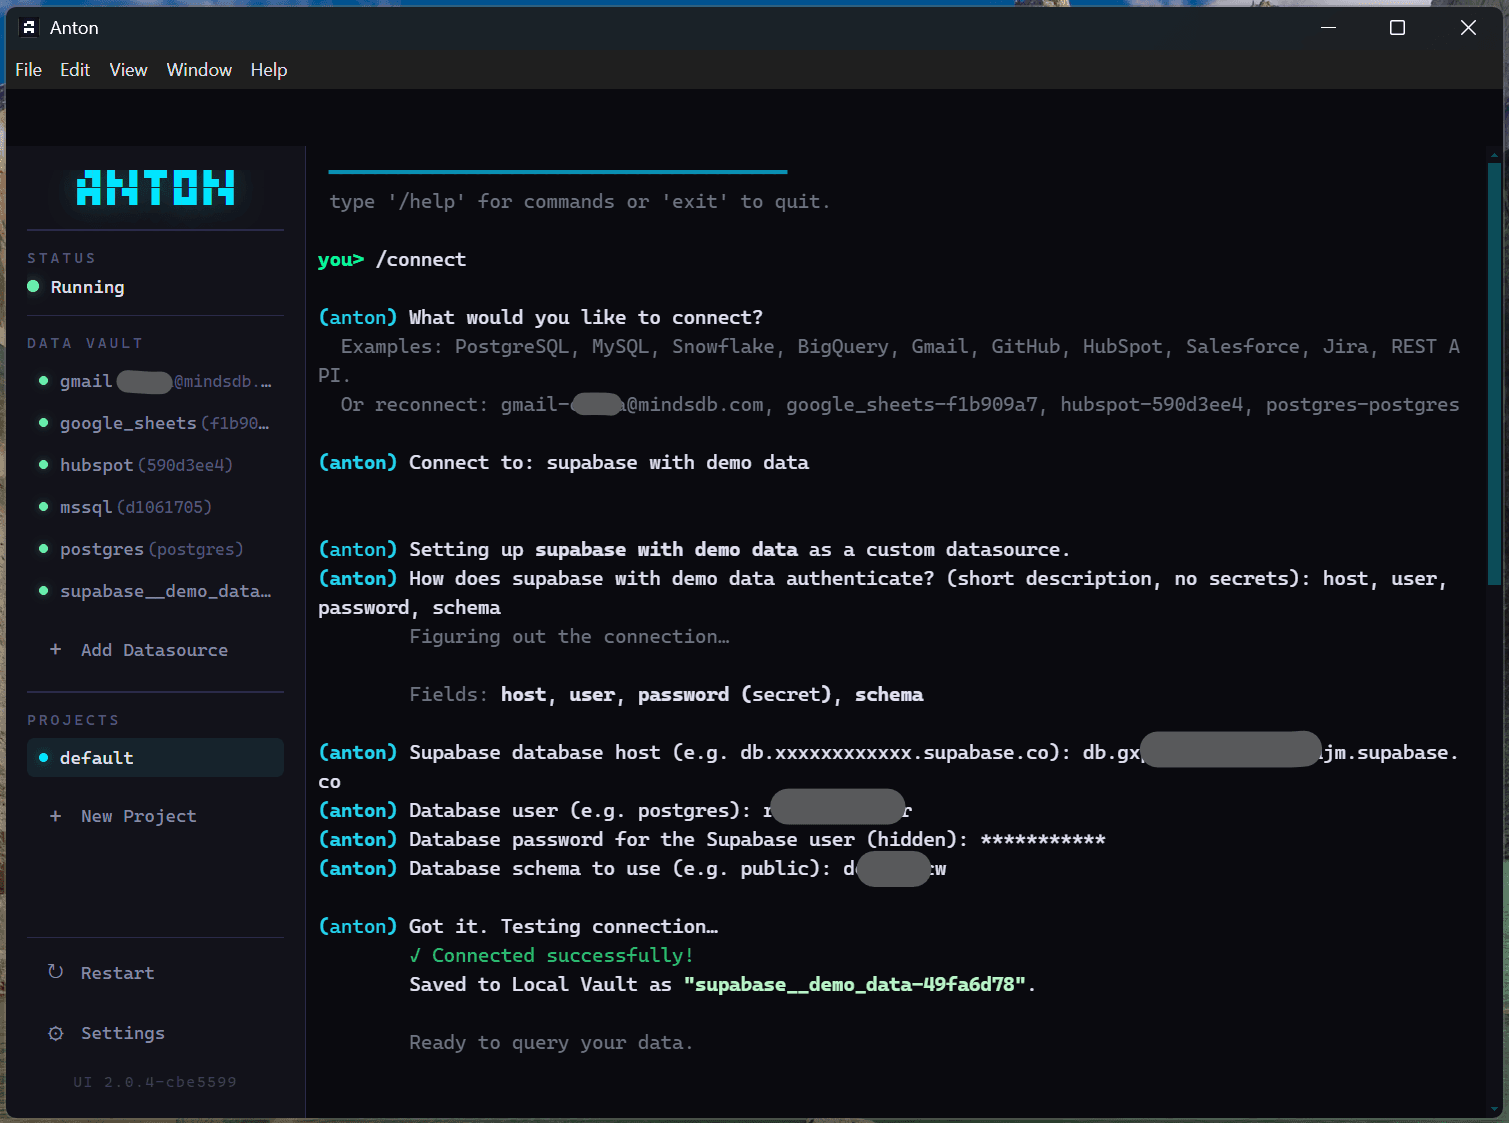Toggle the hubspot datasource status dot

(43, 465)
